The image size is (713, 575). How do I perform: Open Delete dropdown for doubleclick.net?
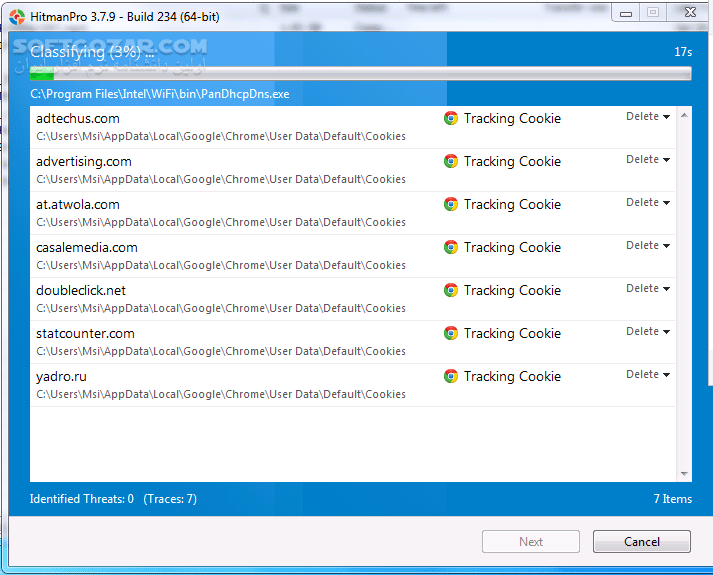[x=648, y=289]
